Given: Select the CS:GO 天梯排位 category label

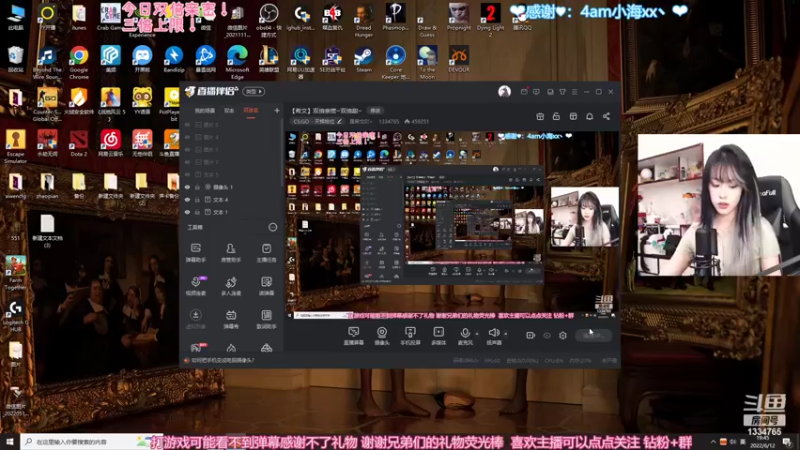Looking at the screenshot, I should 314,121.
